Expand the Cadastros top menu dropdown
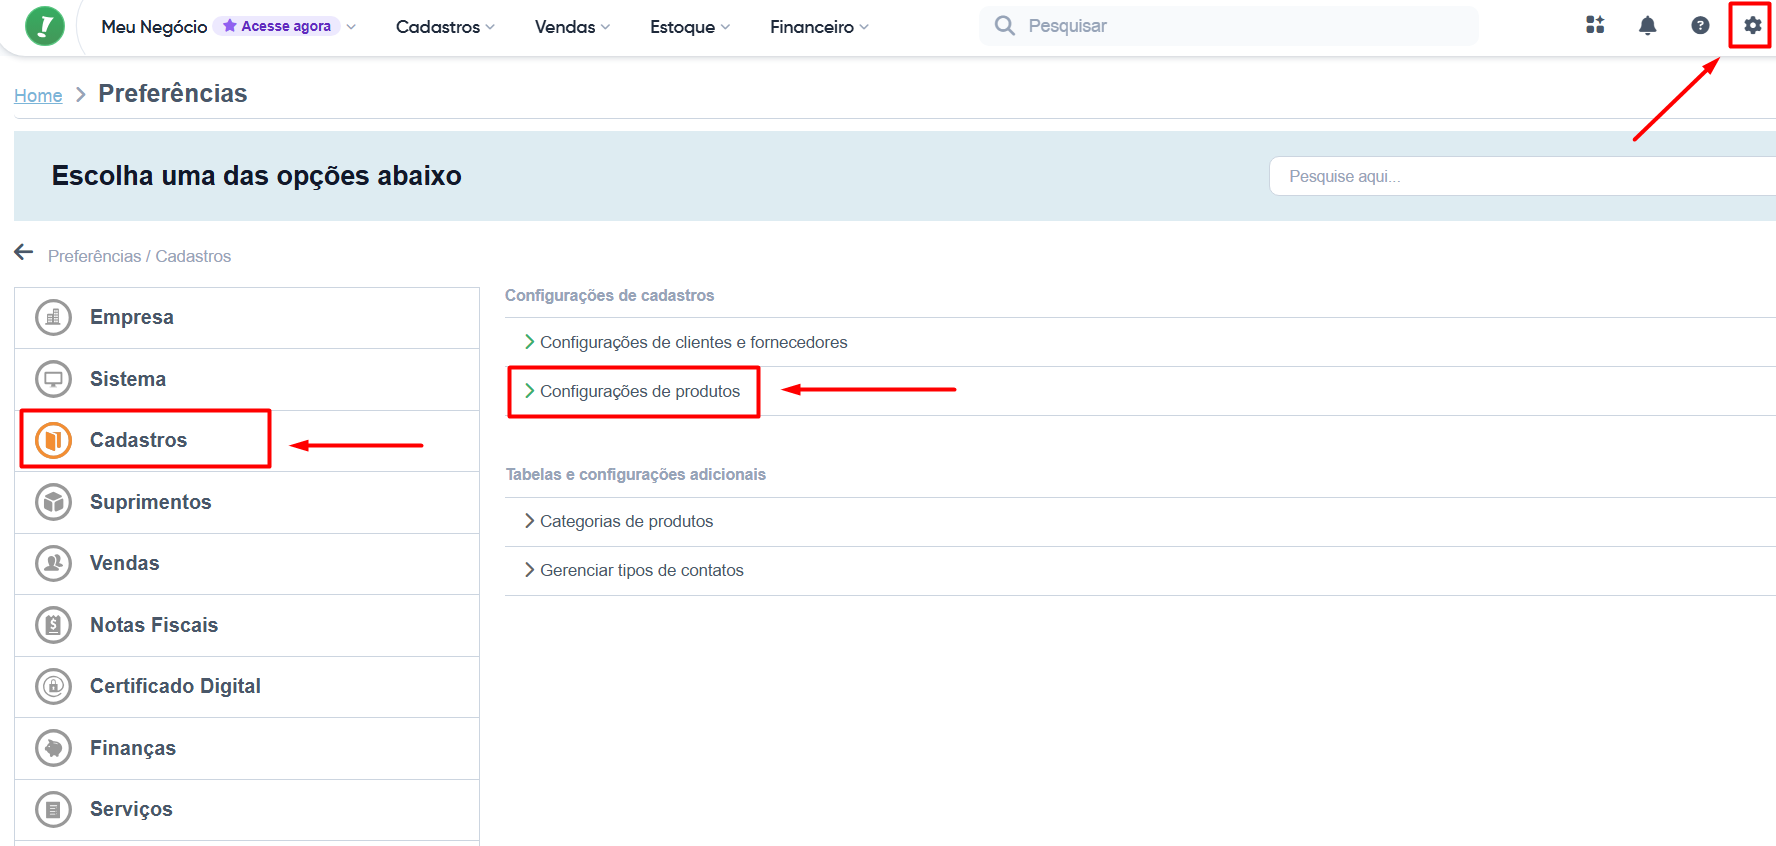 point(445,27)
